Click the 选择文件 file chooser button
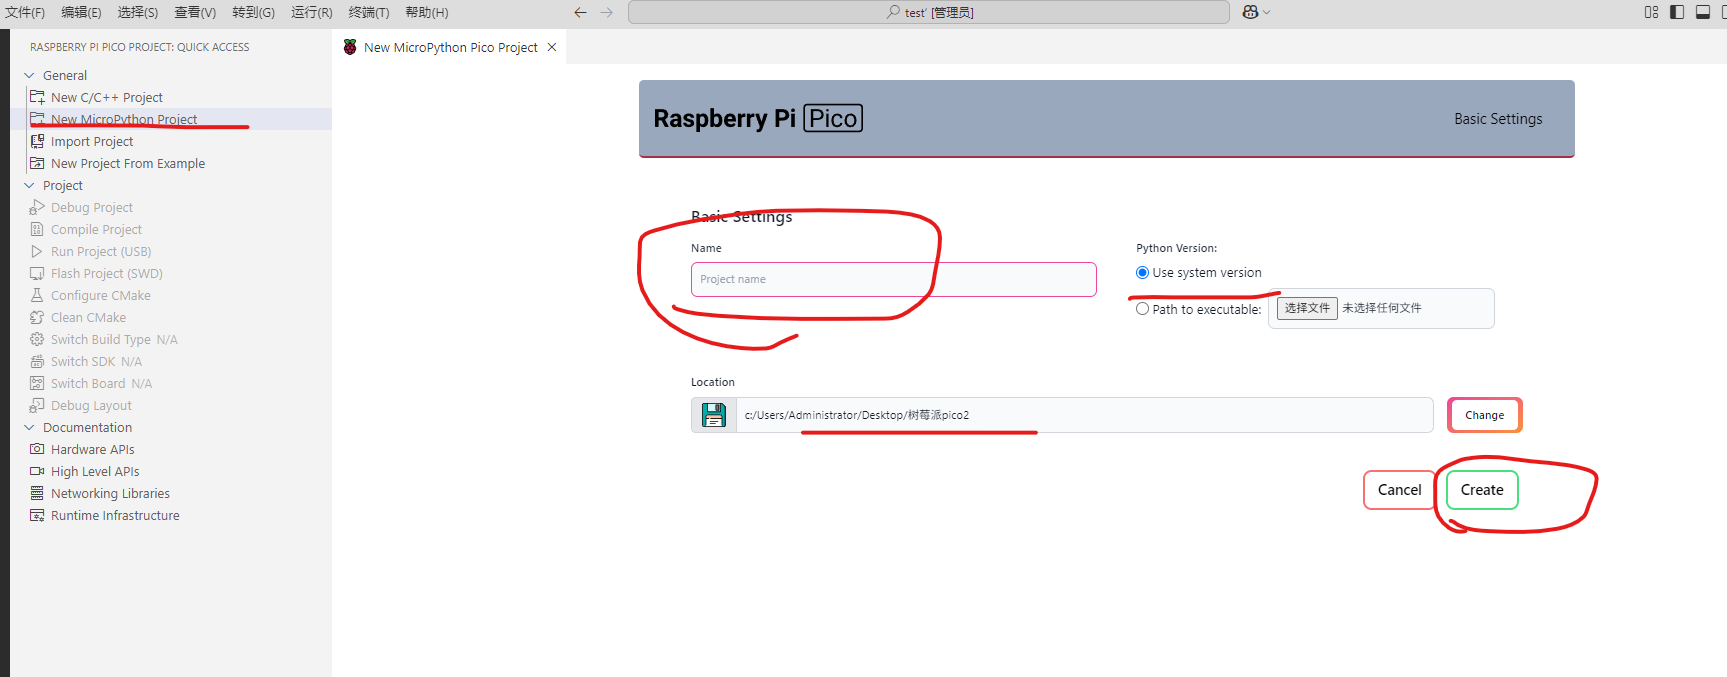The image size is (1727, 677). pos(1307,308)
